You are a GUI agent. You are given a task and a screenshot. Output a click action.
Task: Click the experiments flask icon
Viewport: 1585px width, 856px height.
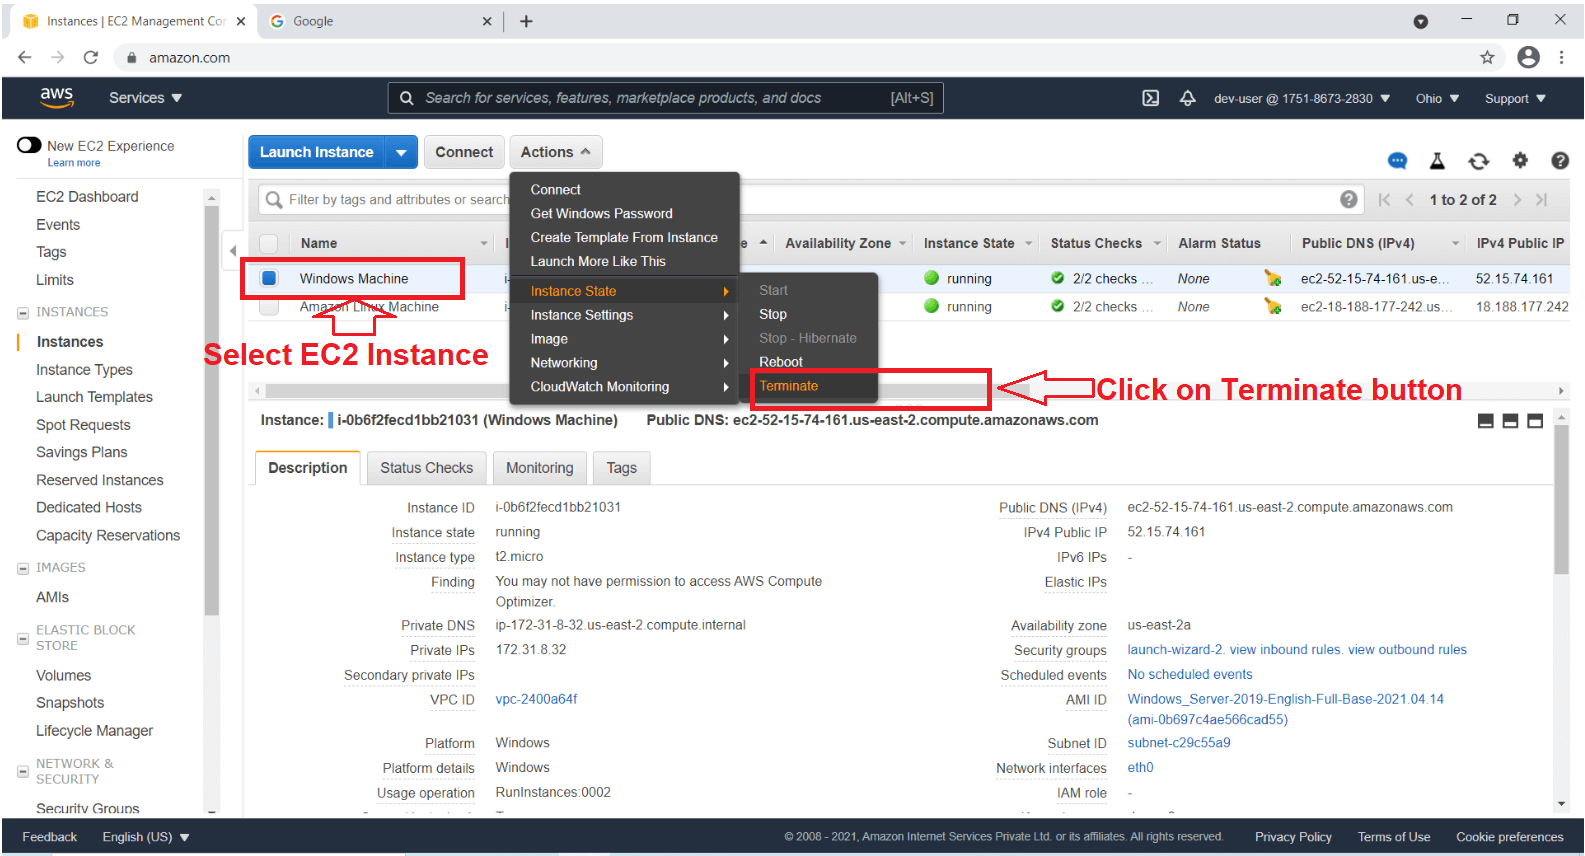[x=1437, y=161]
